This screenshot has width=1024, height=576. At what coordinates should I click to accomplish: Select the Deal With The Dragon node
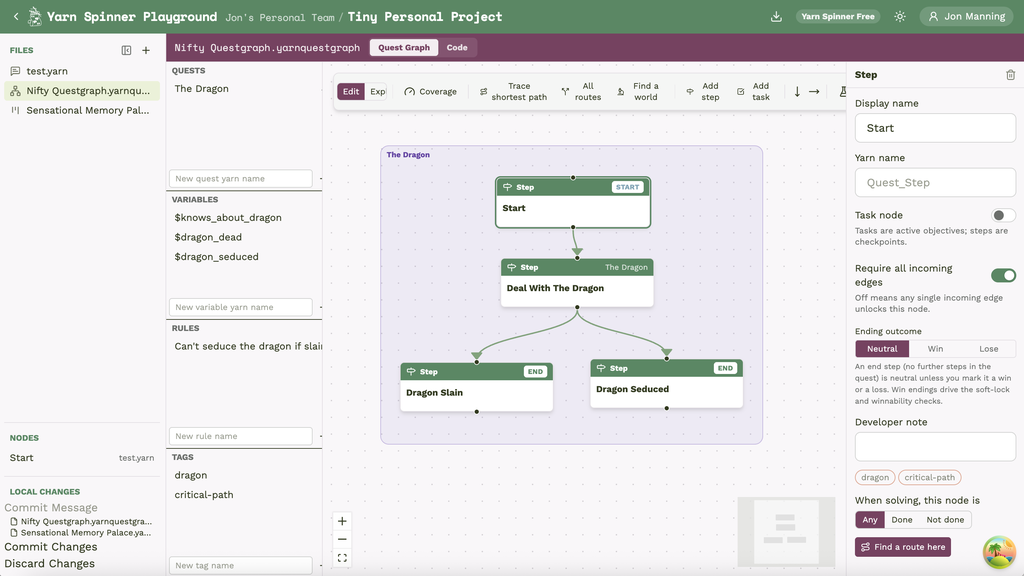pyautogui.click(x=577, y=283)
